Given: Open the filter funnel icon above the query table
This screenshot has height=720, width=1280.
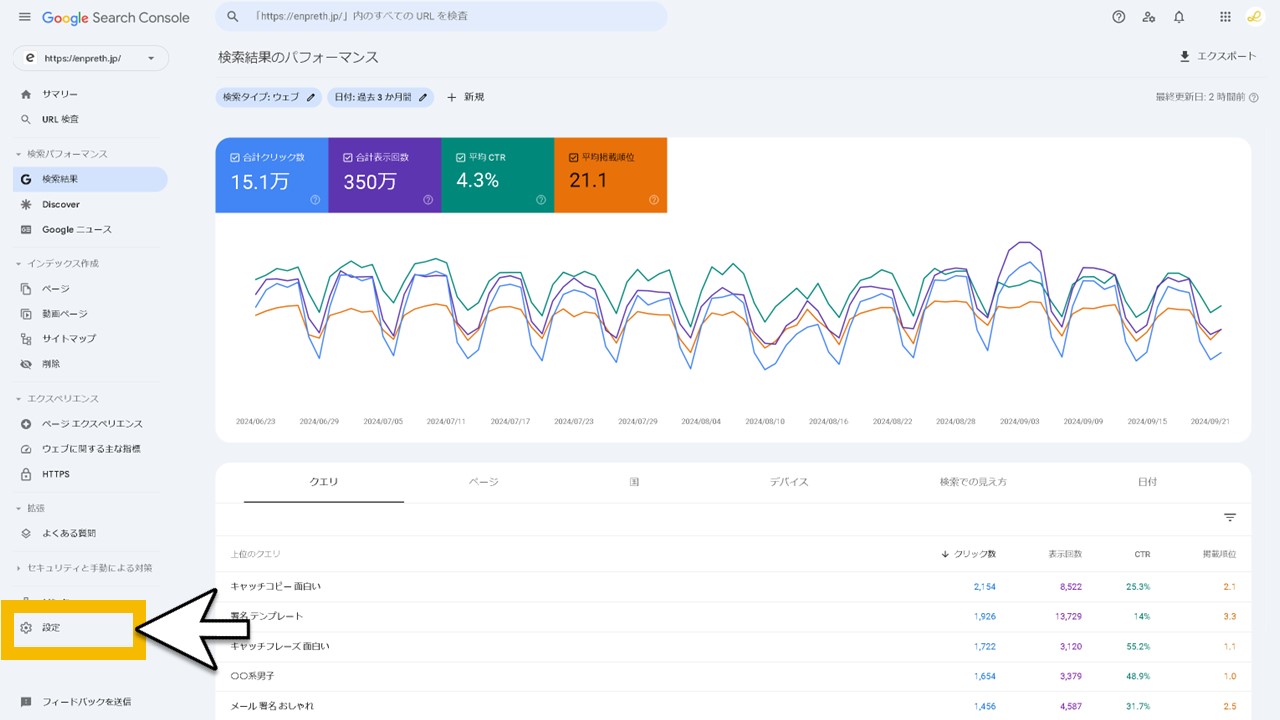Looking at the screenshot, I should point(1229,518).
